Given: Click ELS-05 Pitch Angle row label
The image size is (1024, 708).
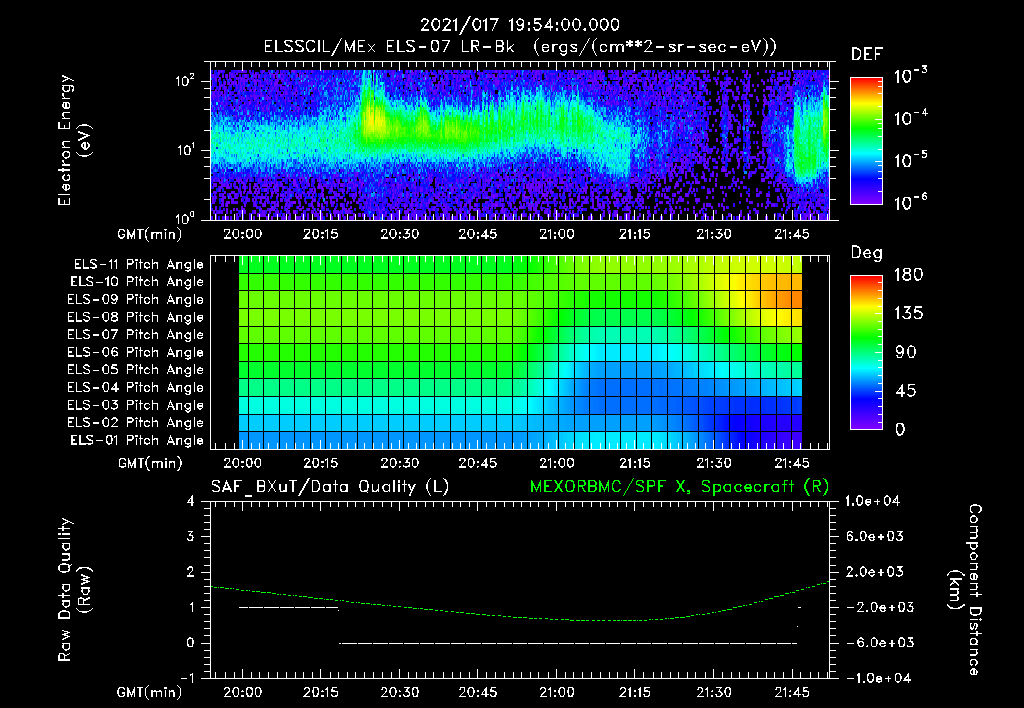Looking at the screenshot, I should click(135, 370).
